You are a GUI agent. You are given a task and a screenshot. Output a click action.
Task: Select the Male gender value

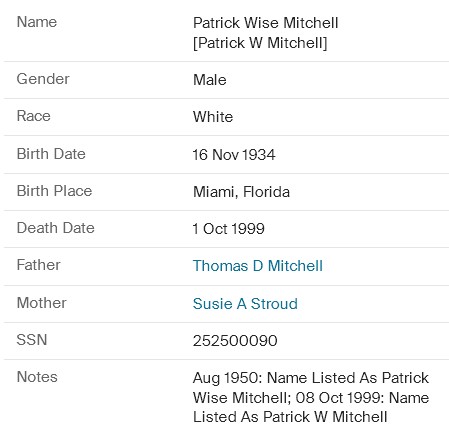[x=210, y=80]
